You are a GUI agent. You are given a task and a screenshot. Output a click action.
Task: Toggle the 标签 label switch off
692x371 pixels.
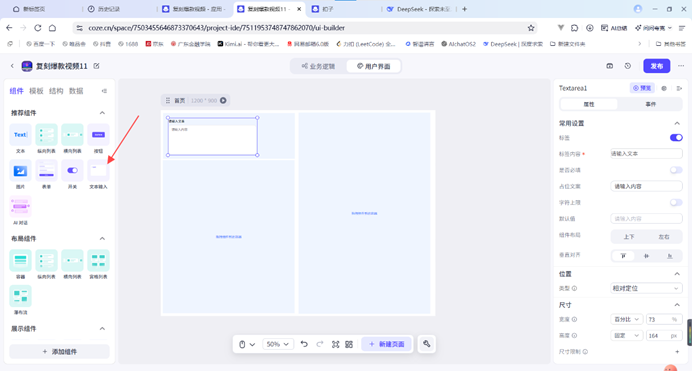(x=676, y=138)
